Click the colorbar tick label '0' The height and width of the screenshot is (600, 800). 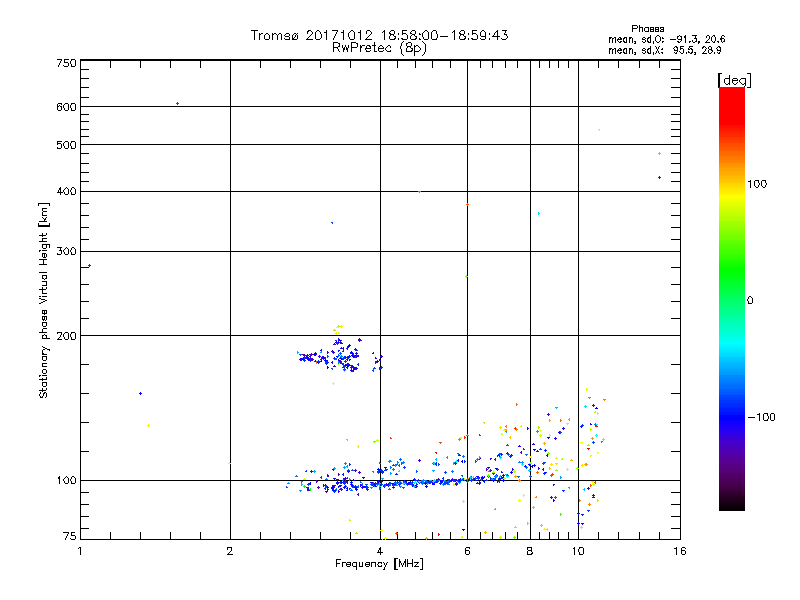[x=750, y=300]
